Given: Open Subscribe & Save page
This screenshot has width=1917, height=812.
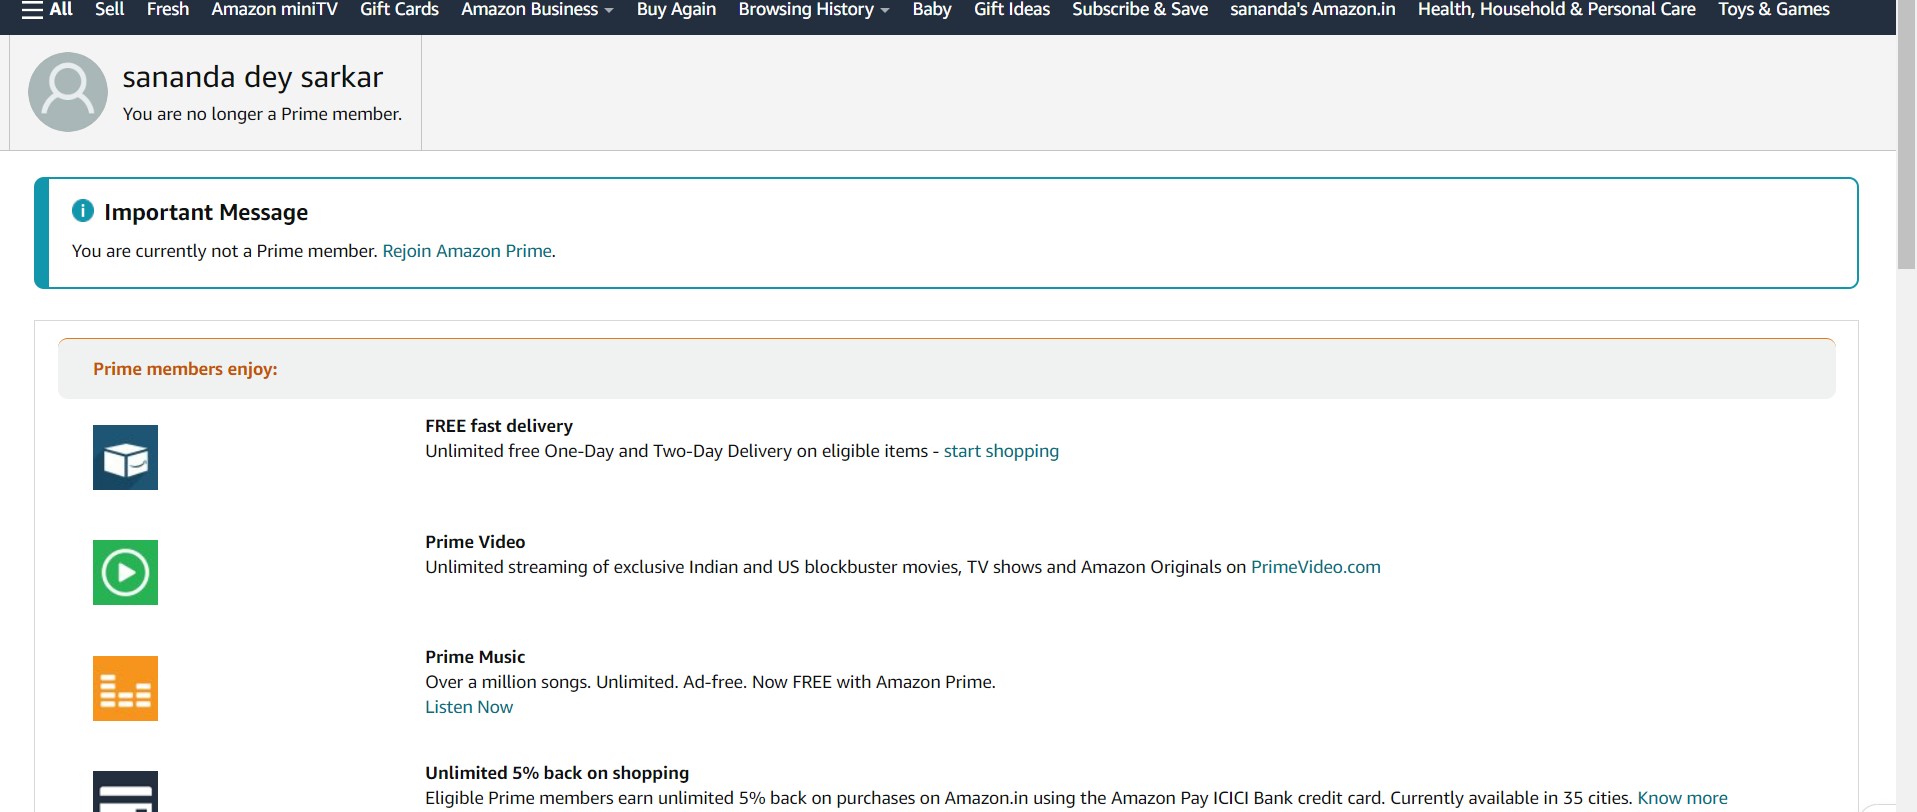Looking at the screenshot, I should point(1139,10).
